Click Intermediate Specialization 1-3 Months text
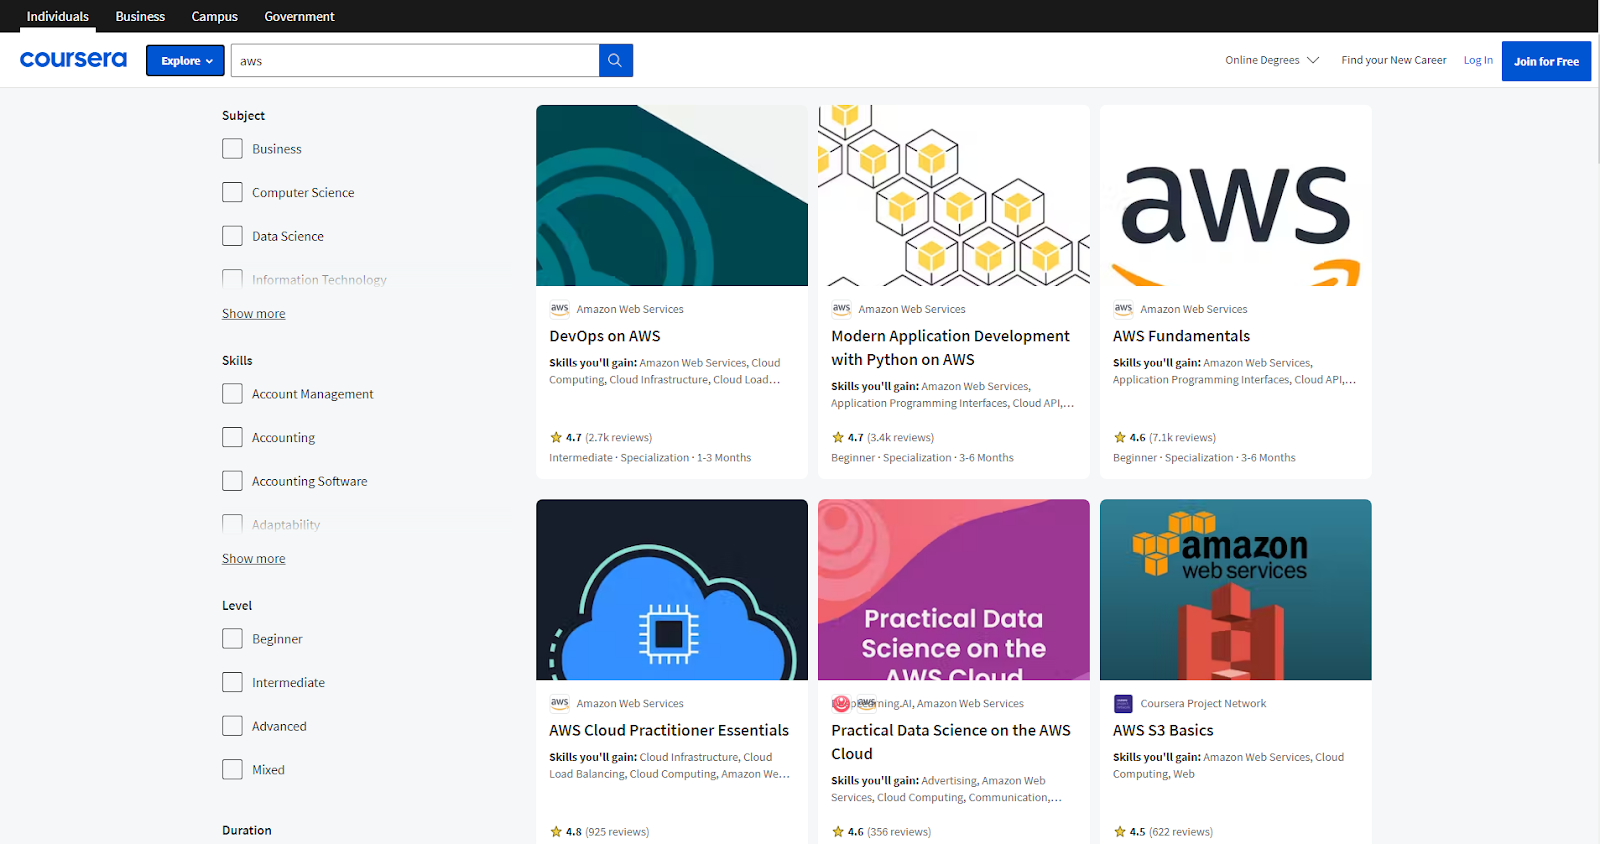Screen dimensions: 1600x844 [650, 457]
